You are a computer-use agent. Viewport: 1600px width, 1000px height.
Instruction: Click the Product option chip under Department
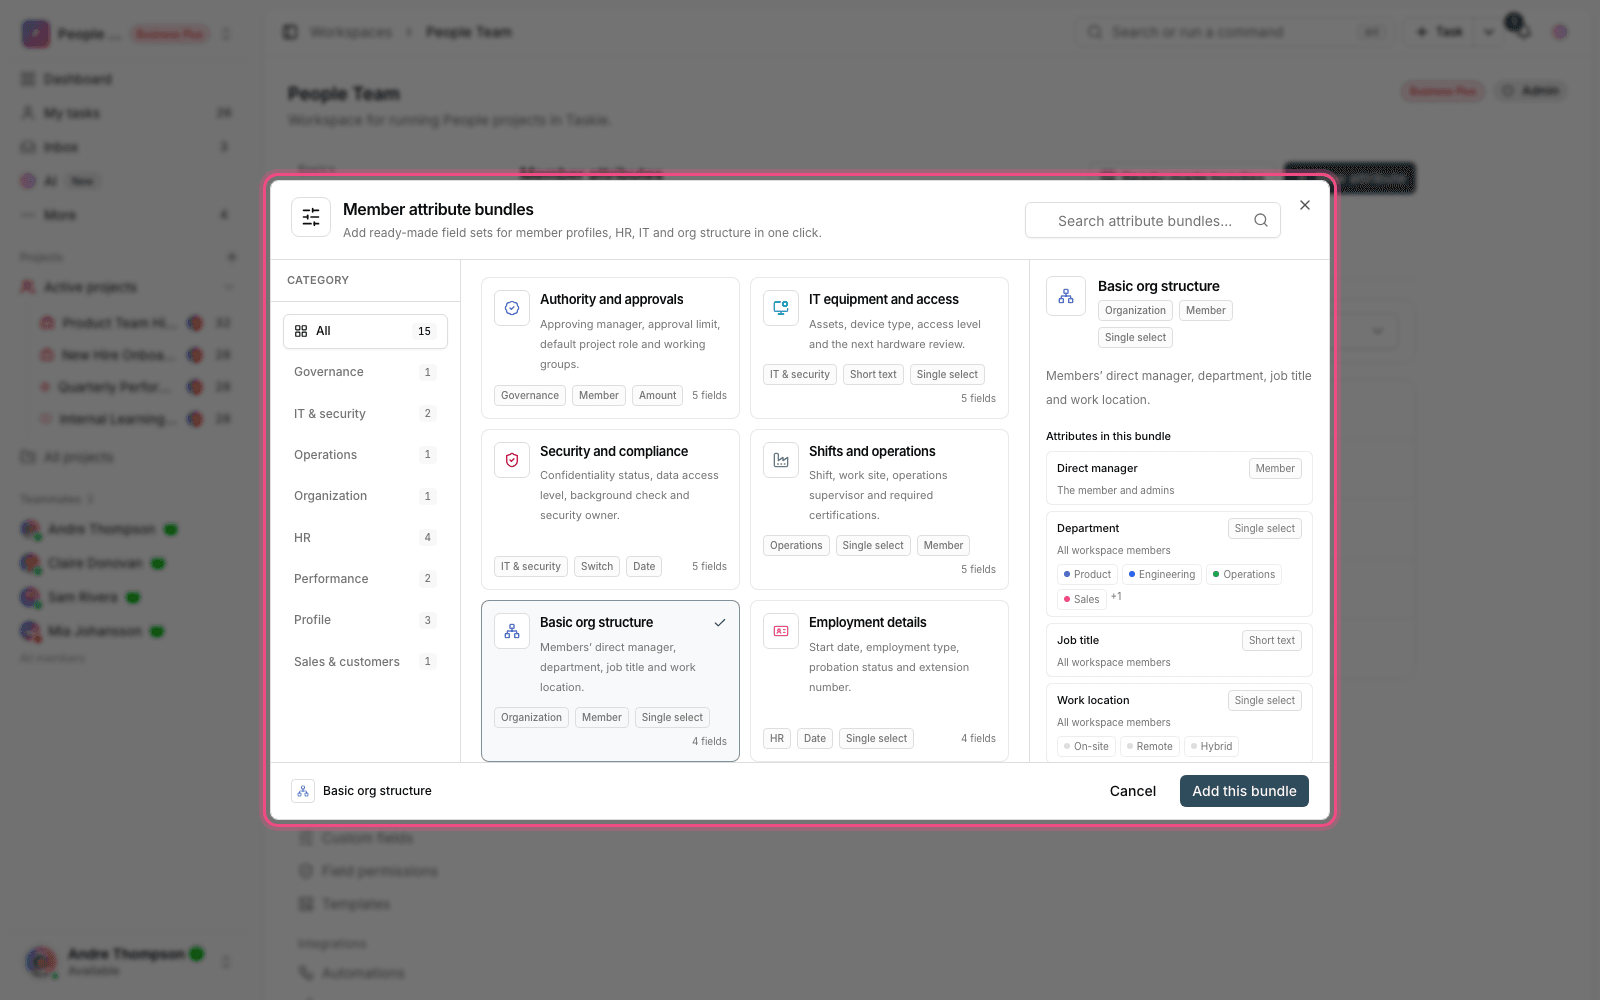click(1087, 575)
